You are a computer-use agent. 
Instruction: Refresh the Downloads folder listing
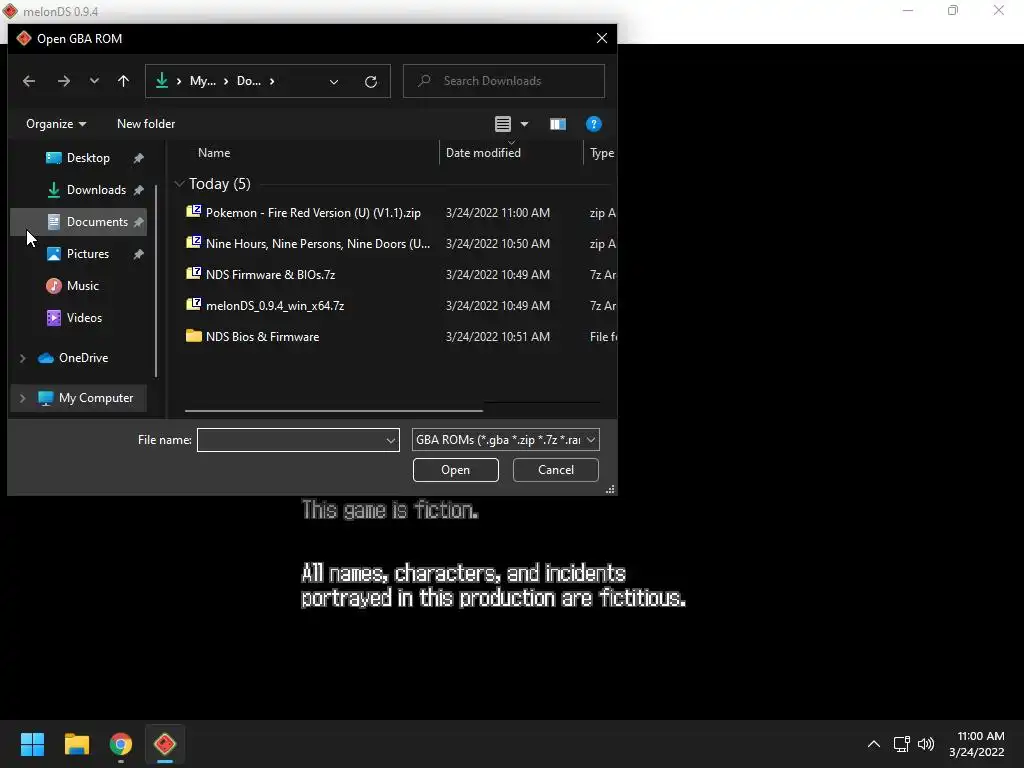click(x=370, y=82)
